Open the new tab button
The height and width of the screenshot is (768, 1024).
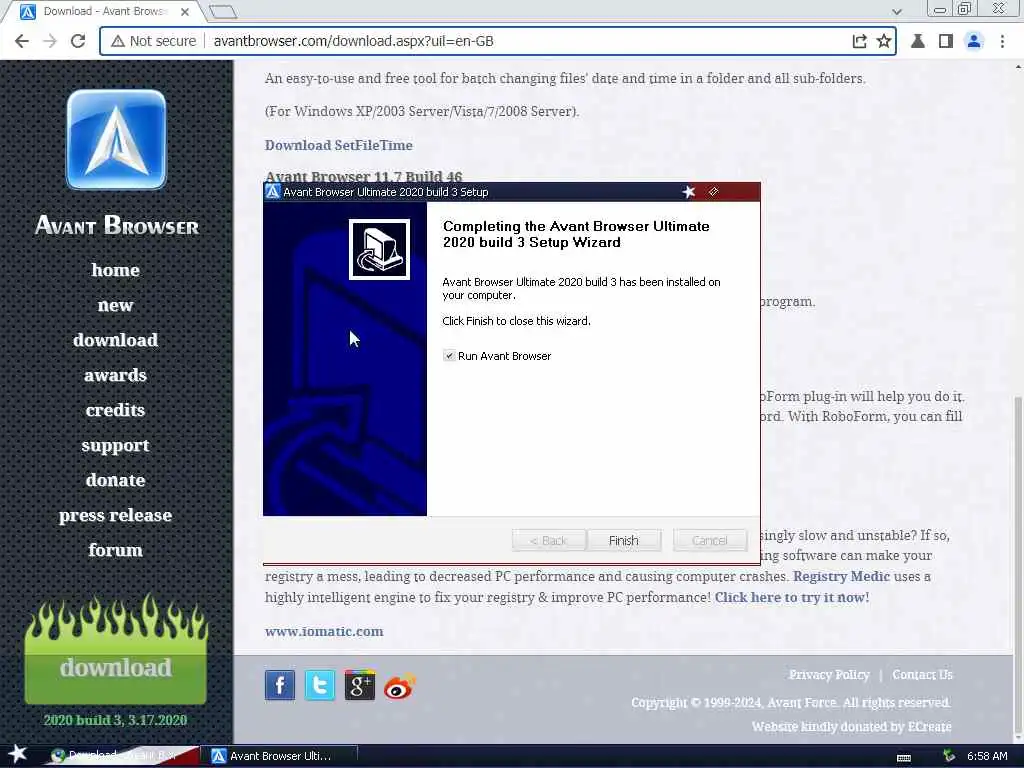[223, 12]
